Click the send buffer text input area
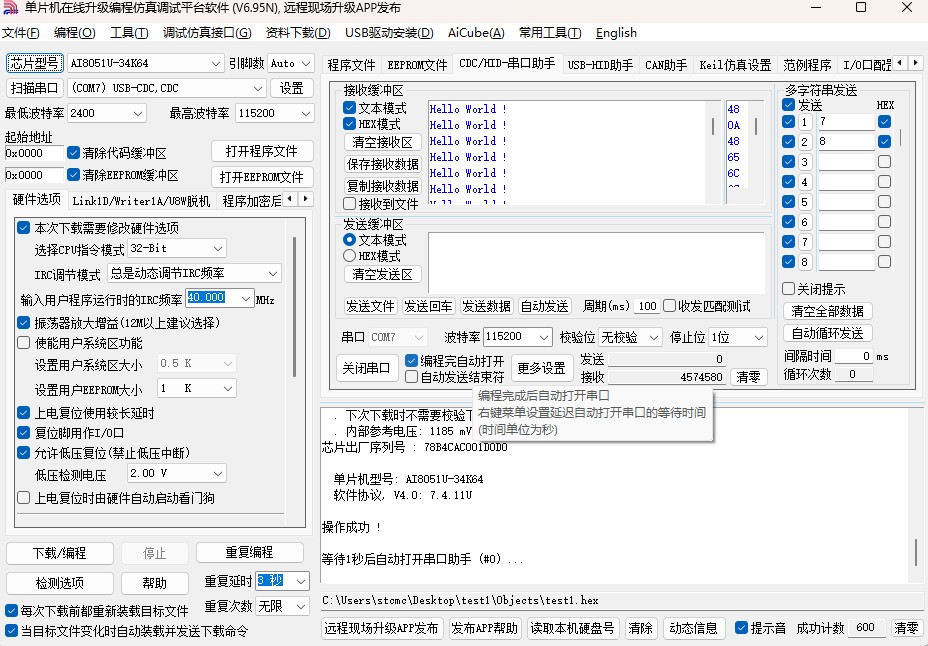The image size is (928, 646). click(595, 262)
